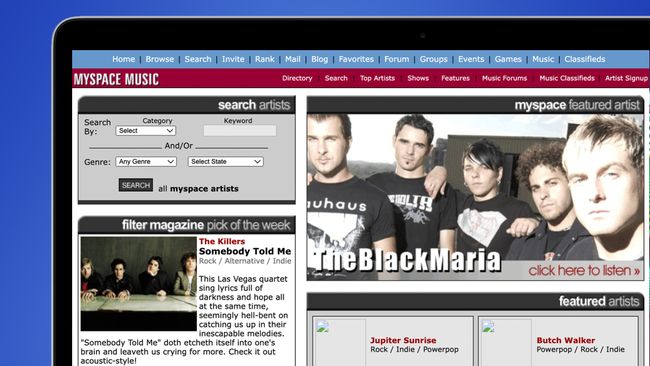Visit the Blog link
Image resolution: width=650 pixels, height=366 pixels.
(319, 59)
